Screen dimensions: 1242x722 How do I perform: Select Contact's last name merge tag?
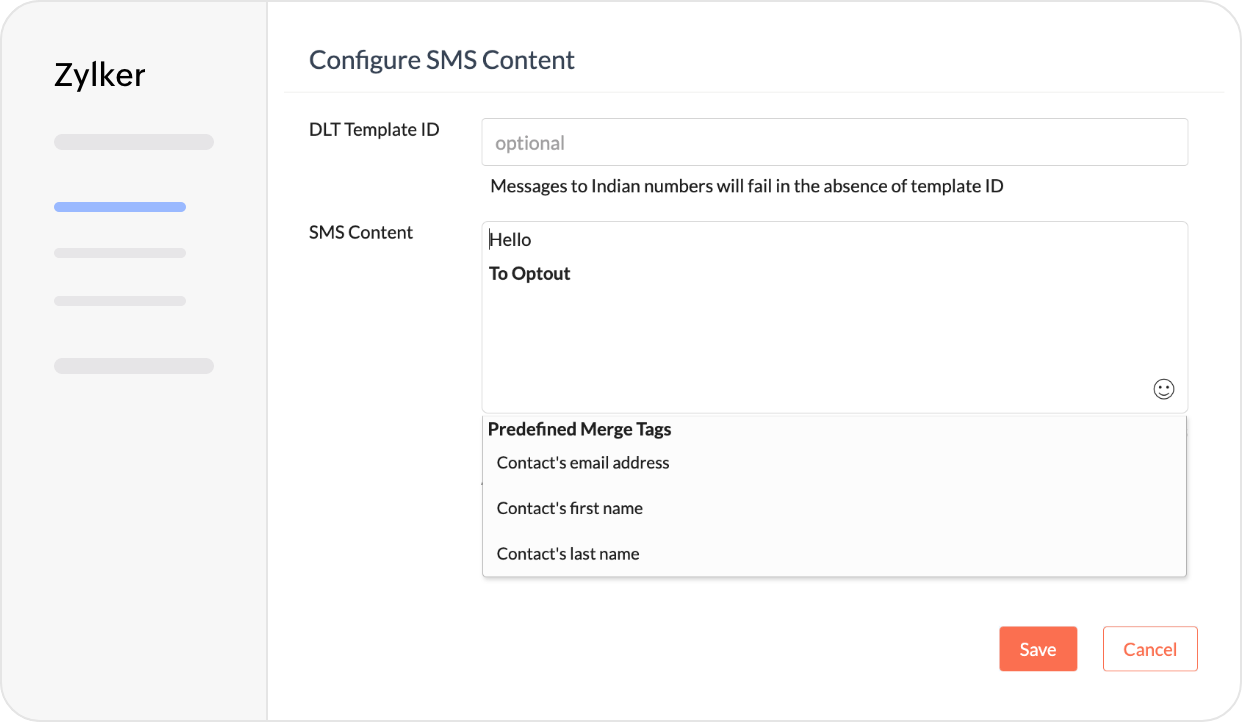568,554
